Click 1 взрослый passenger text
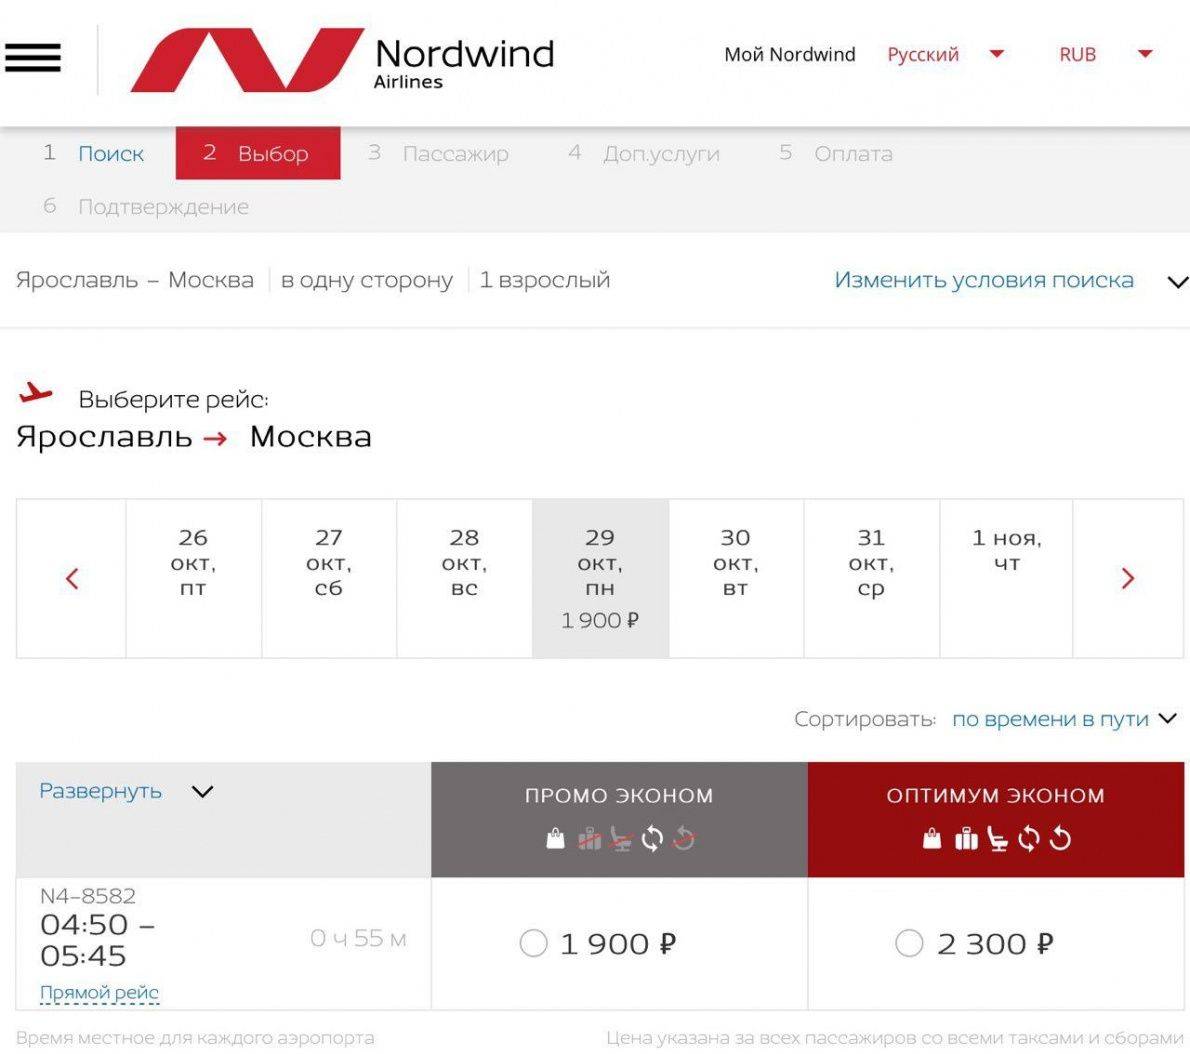1190x1054 pixels. click(x=545, y=280)
